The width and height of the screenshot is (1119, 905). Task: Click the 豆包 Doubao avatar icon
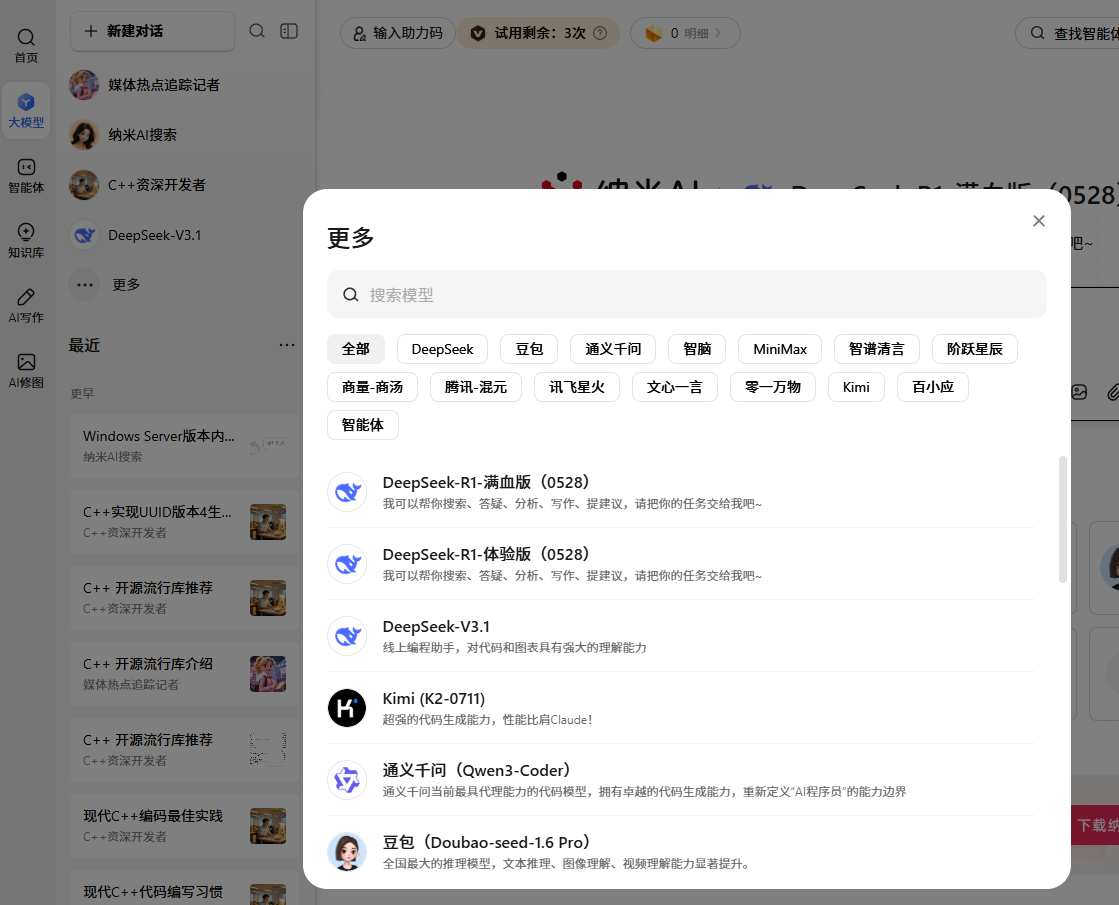tap(347, 852)
